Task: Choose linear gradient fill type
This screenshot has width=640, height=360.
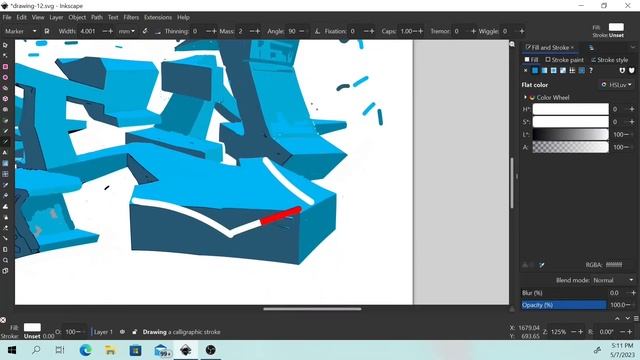Action: tap(544, 71)
